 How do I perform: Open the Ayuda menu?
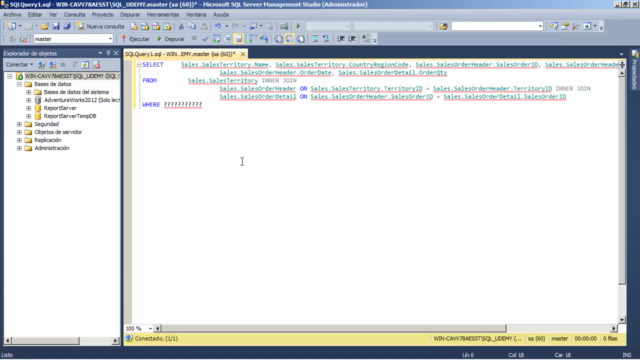pyautogui.click(x=221, y=14)
